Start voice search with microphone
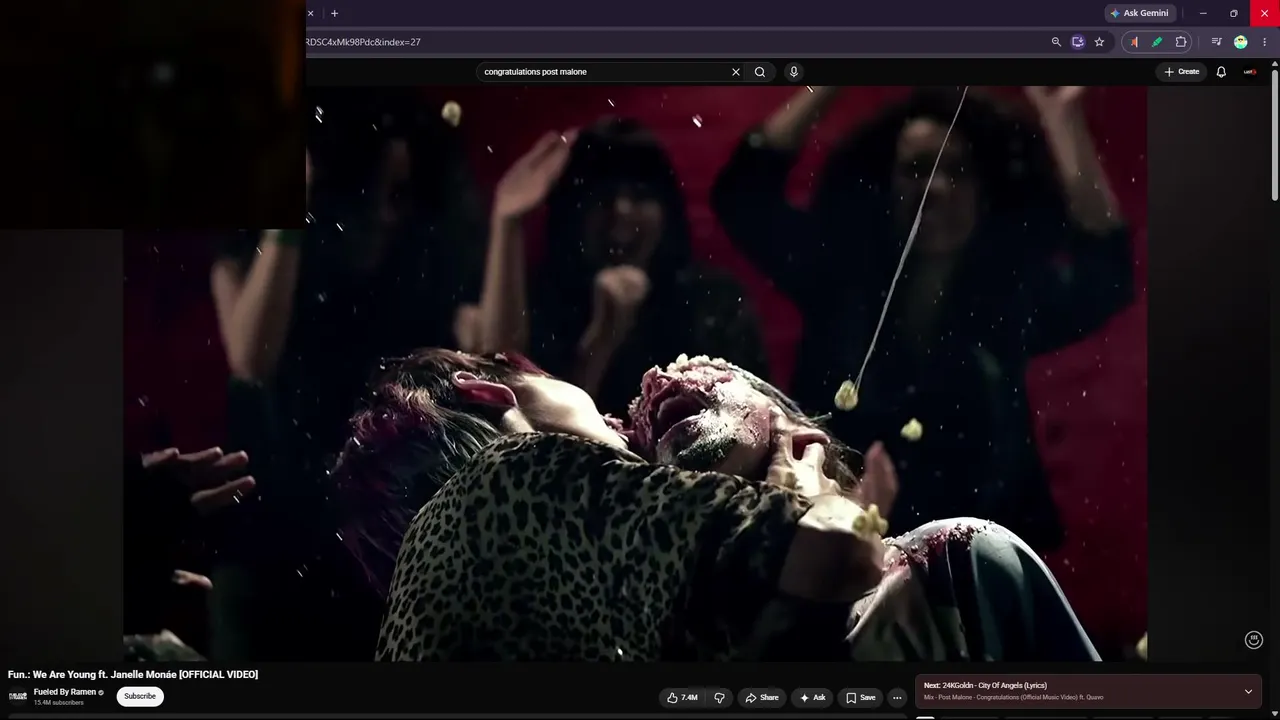 click(x=794, y=72)
